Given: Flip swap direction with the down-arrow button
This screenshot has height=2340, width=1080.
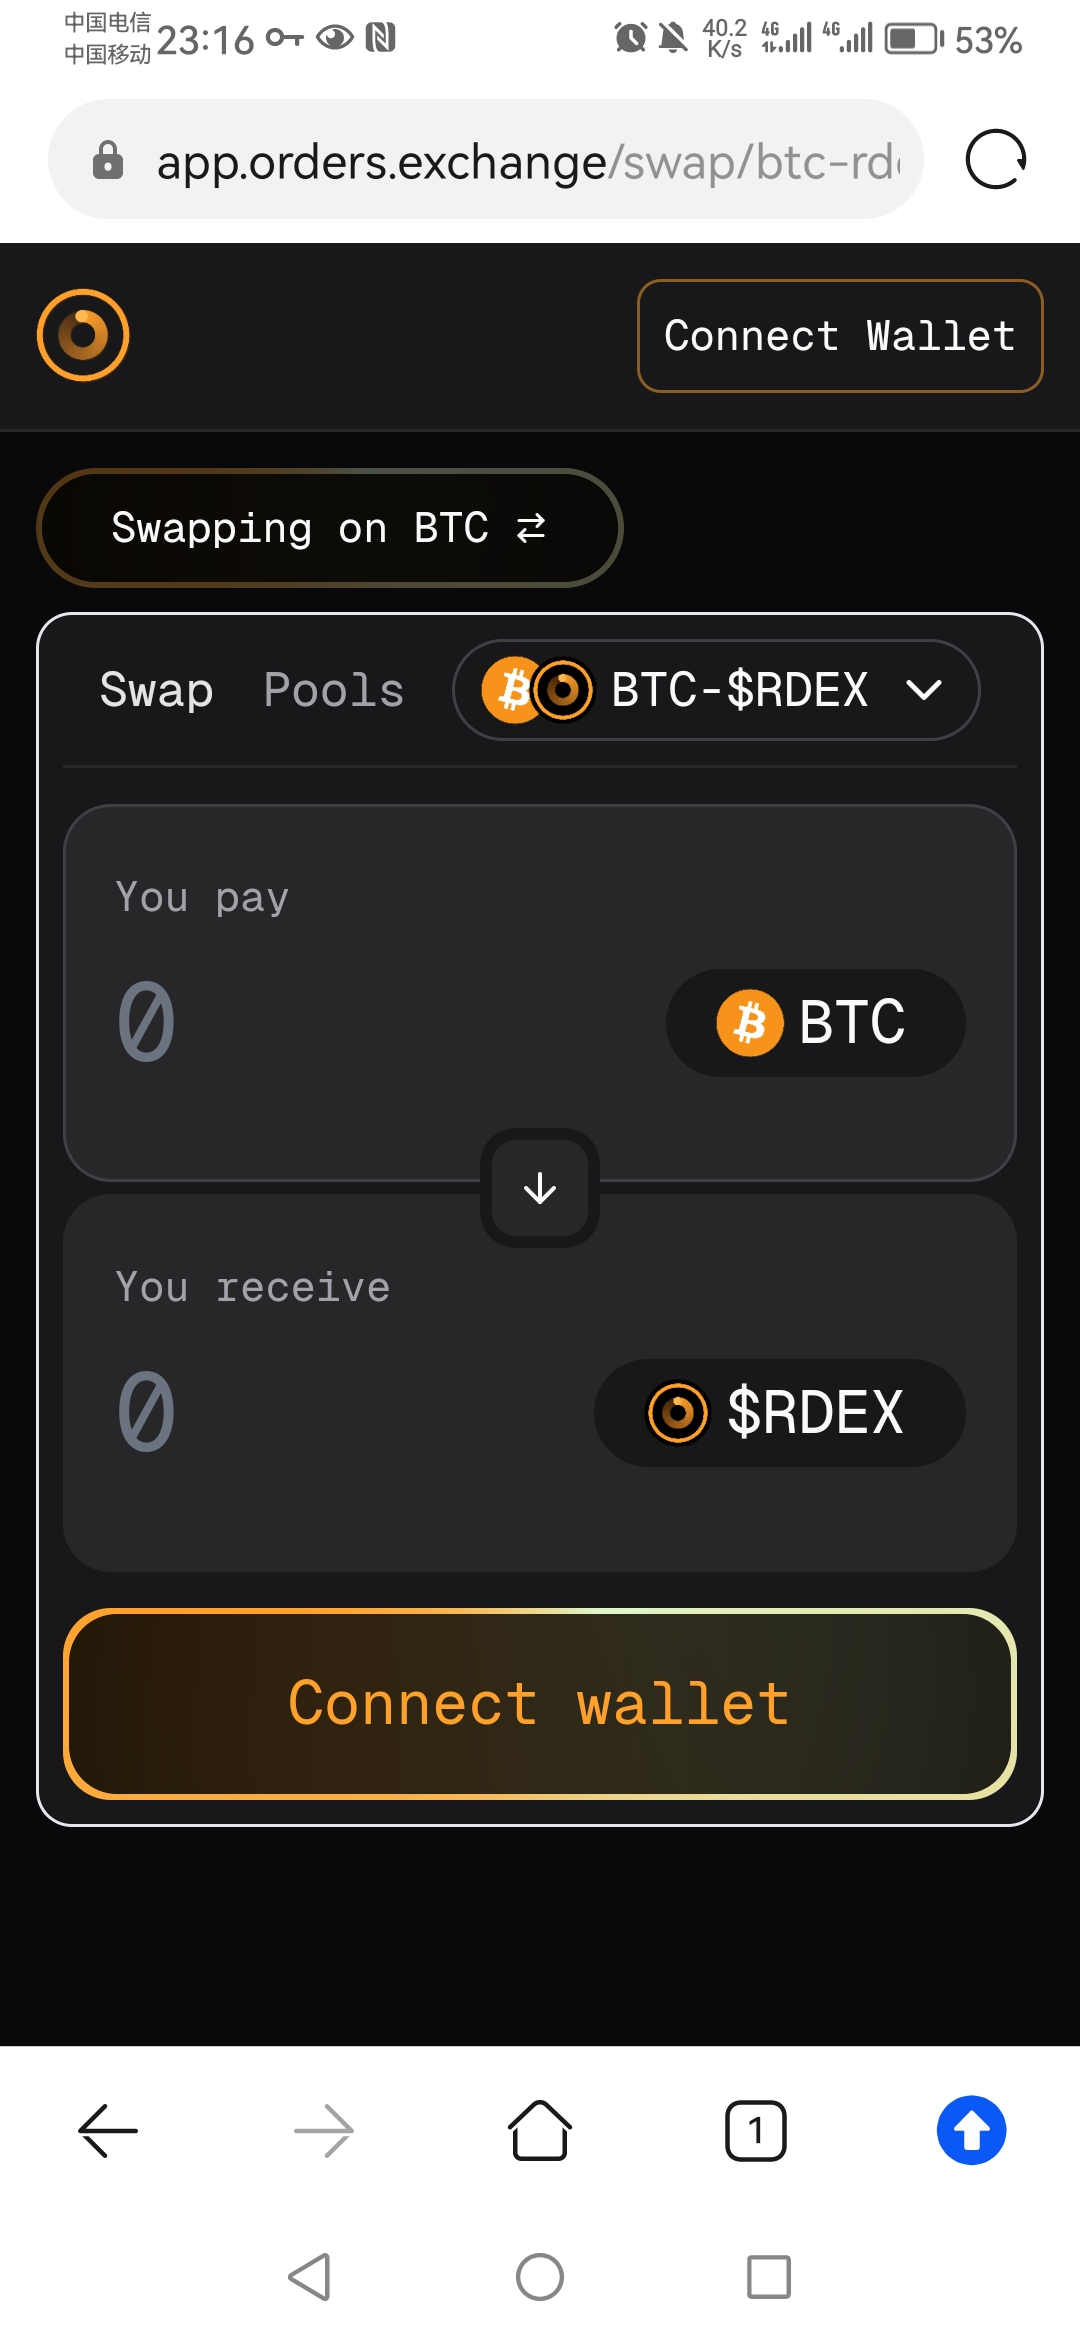Looking at the screenshot, I should click(540, 1188).
